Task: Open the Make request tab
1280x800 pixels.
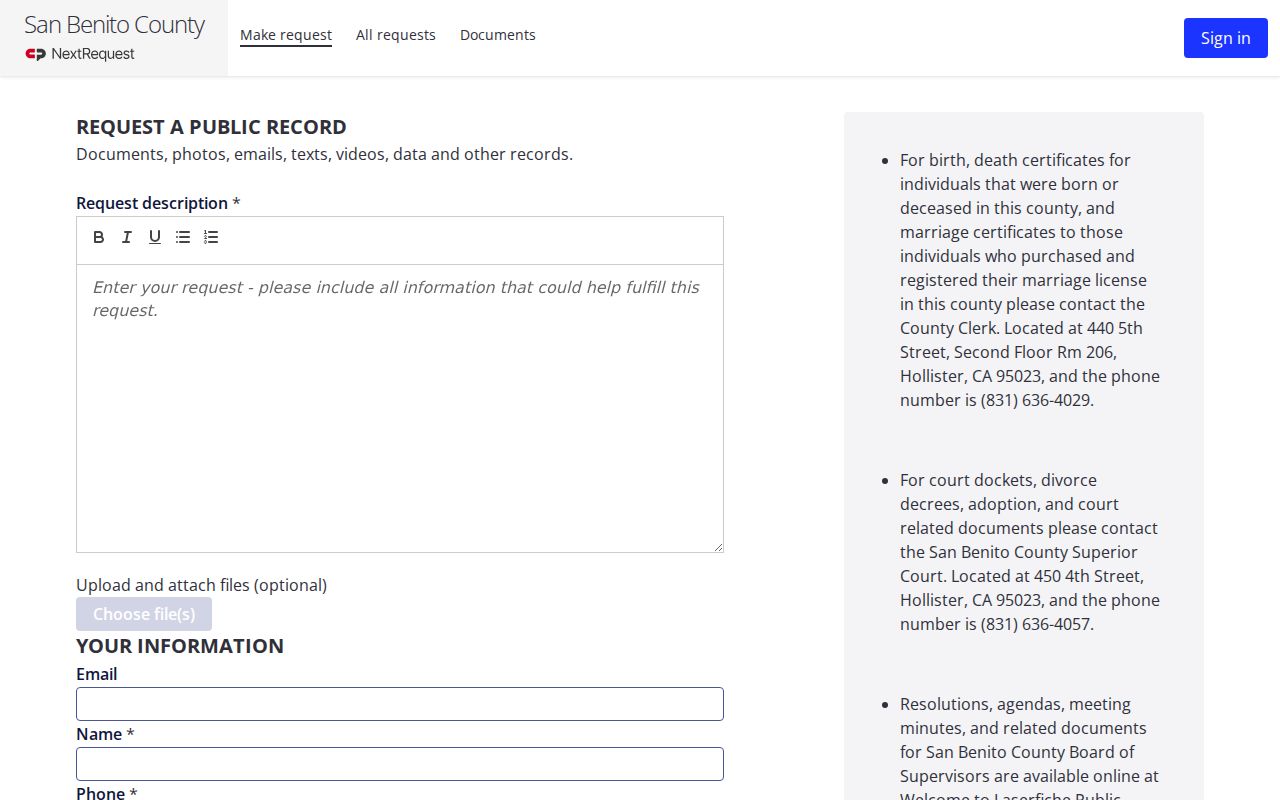Action: click(x=286, y=35)
